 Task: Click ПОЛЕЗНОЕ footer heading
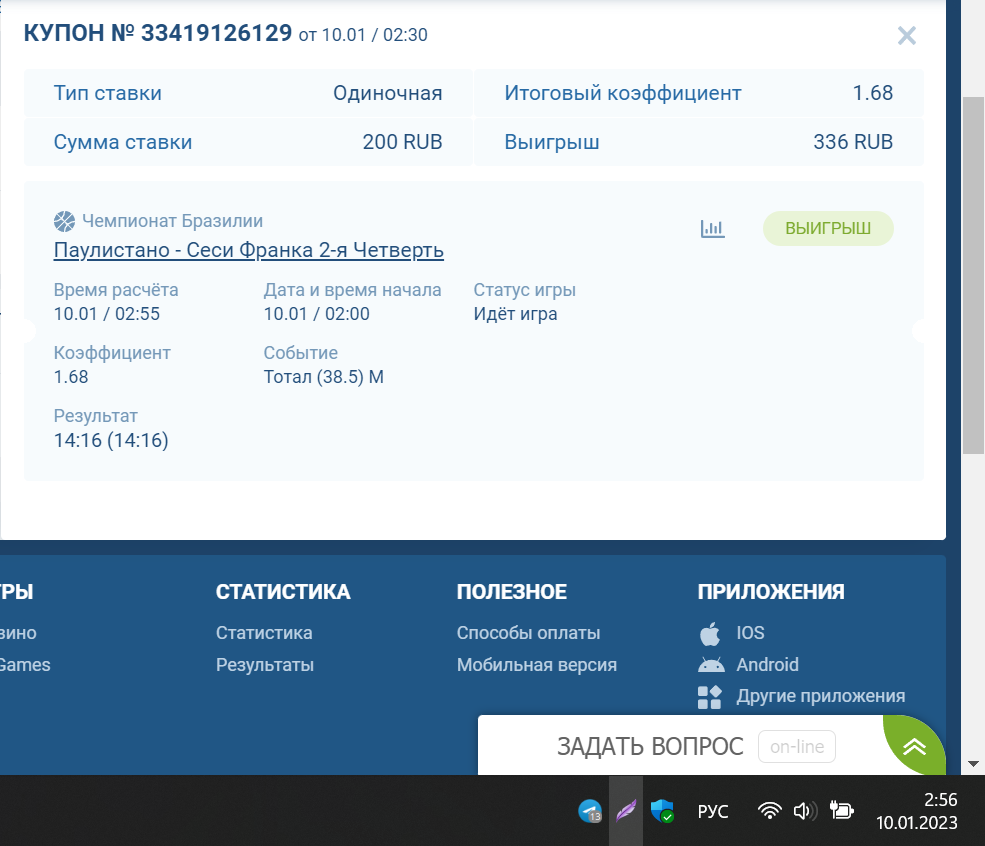pyautogui.click(x=511, y=592)
